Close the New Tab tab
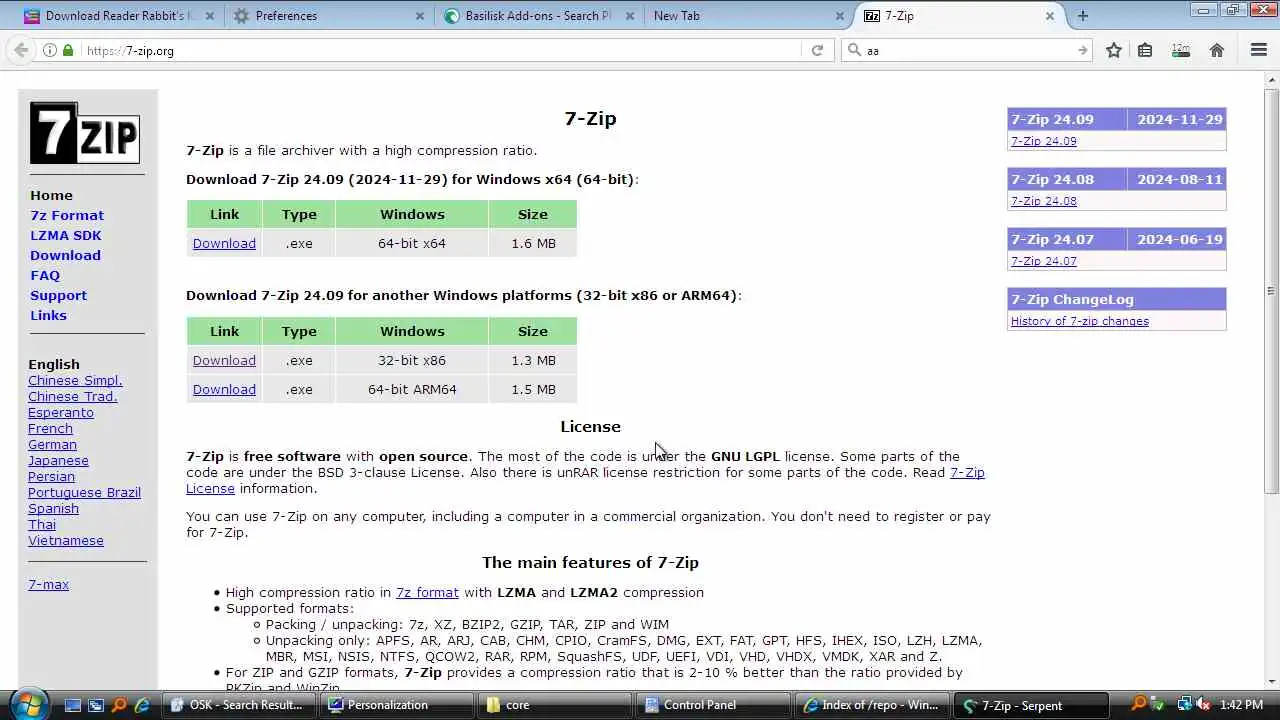Image resolution: width=1280 pixels, height=720 pixels. [840, 16]
